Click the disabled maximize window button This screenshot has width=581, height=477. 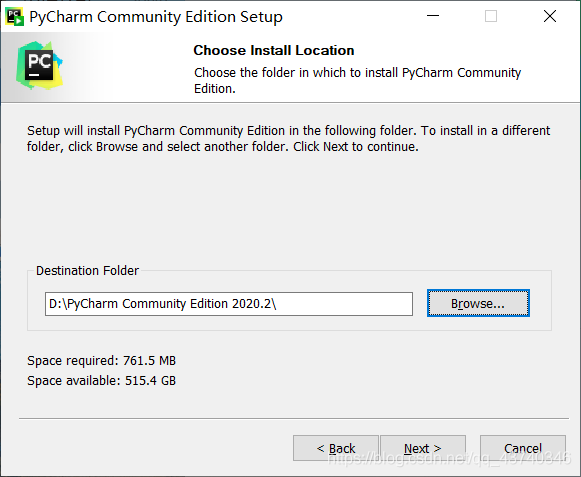491,16
